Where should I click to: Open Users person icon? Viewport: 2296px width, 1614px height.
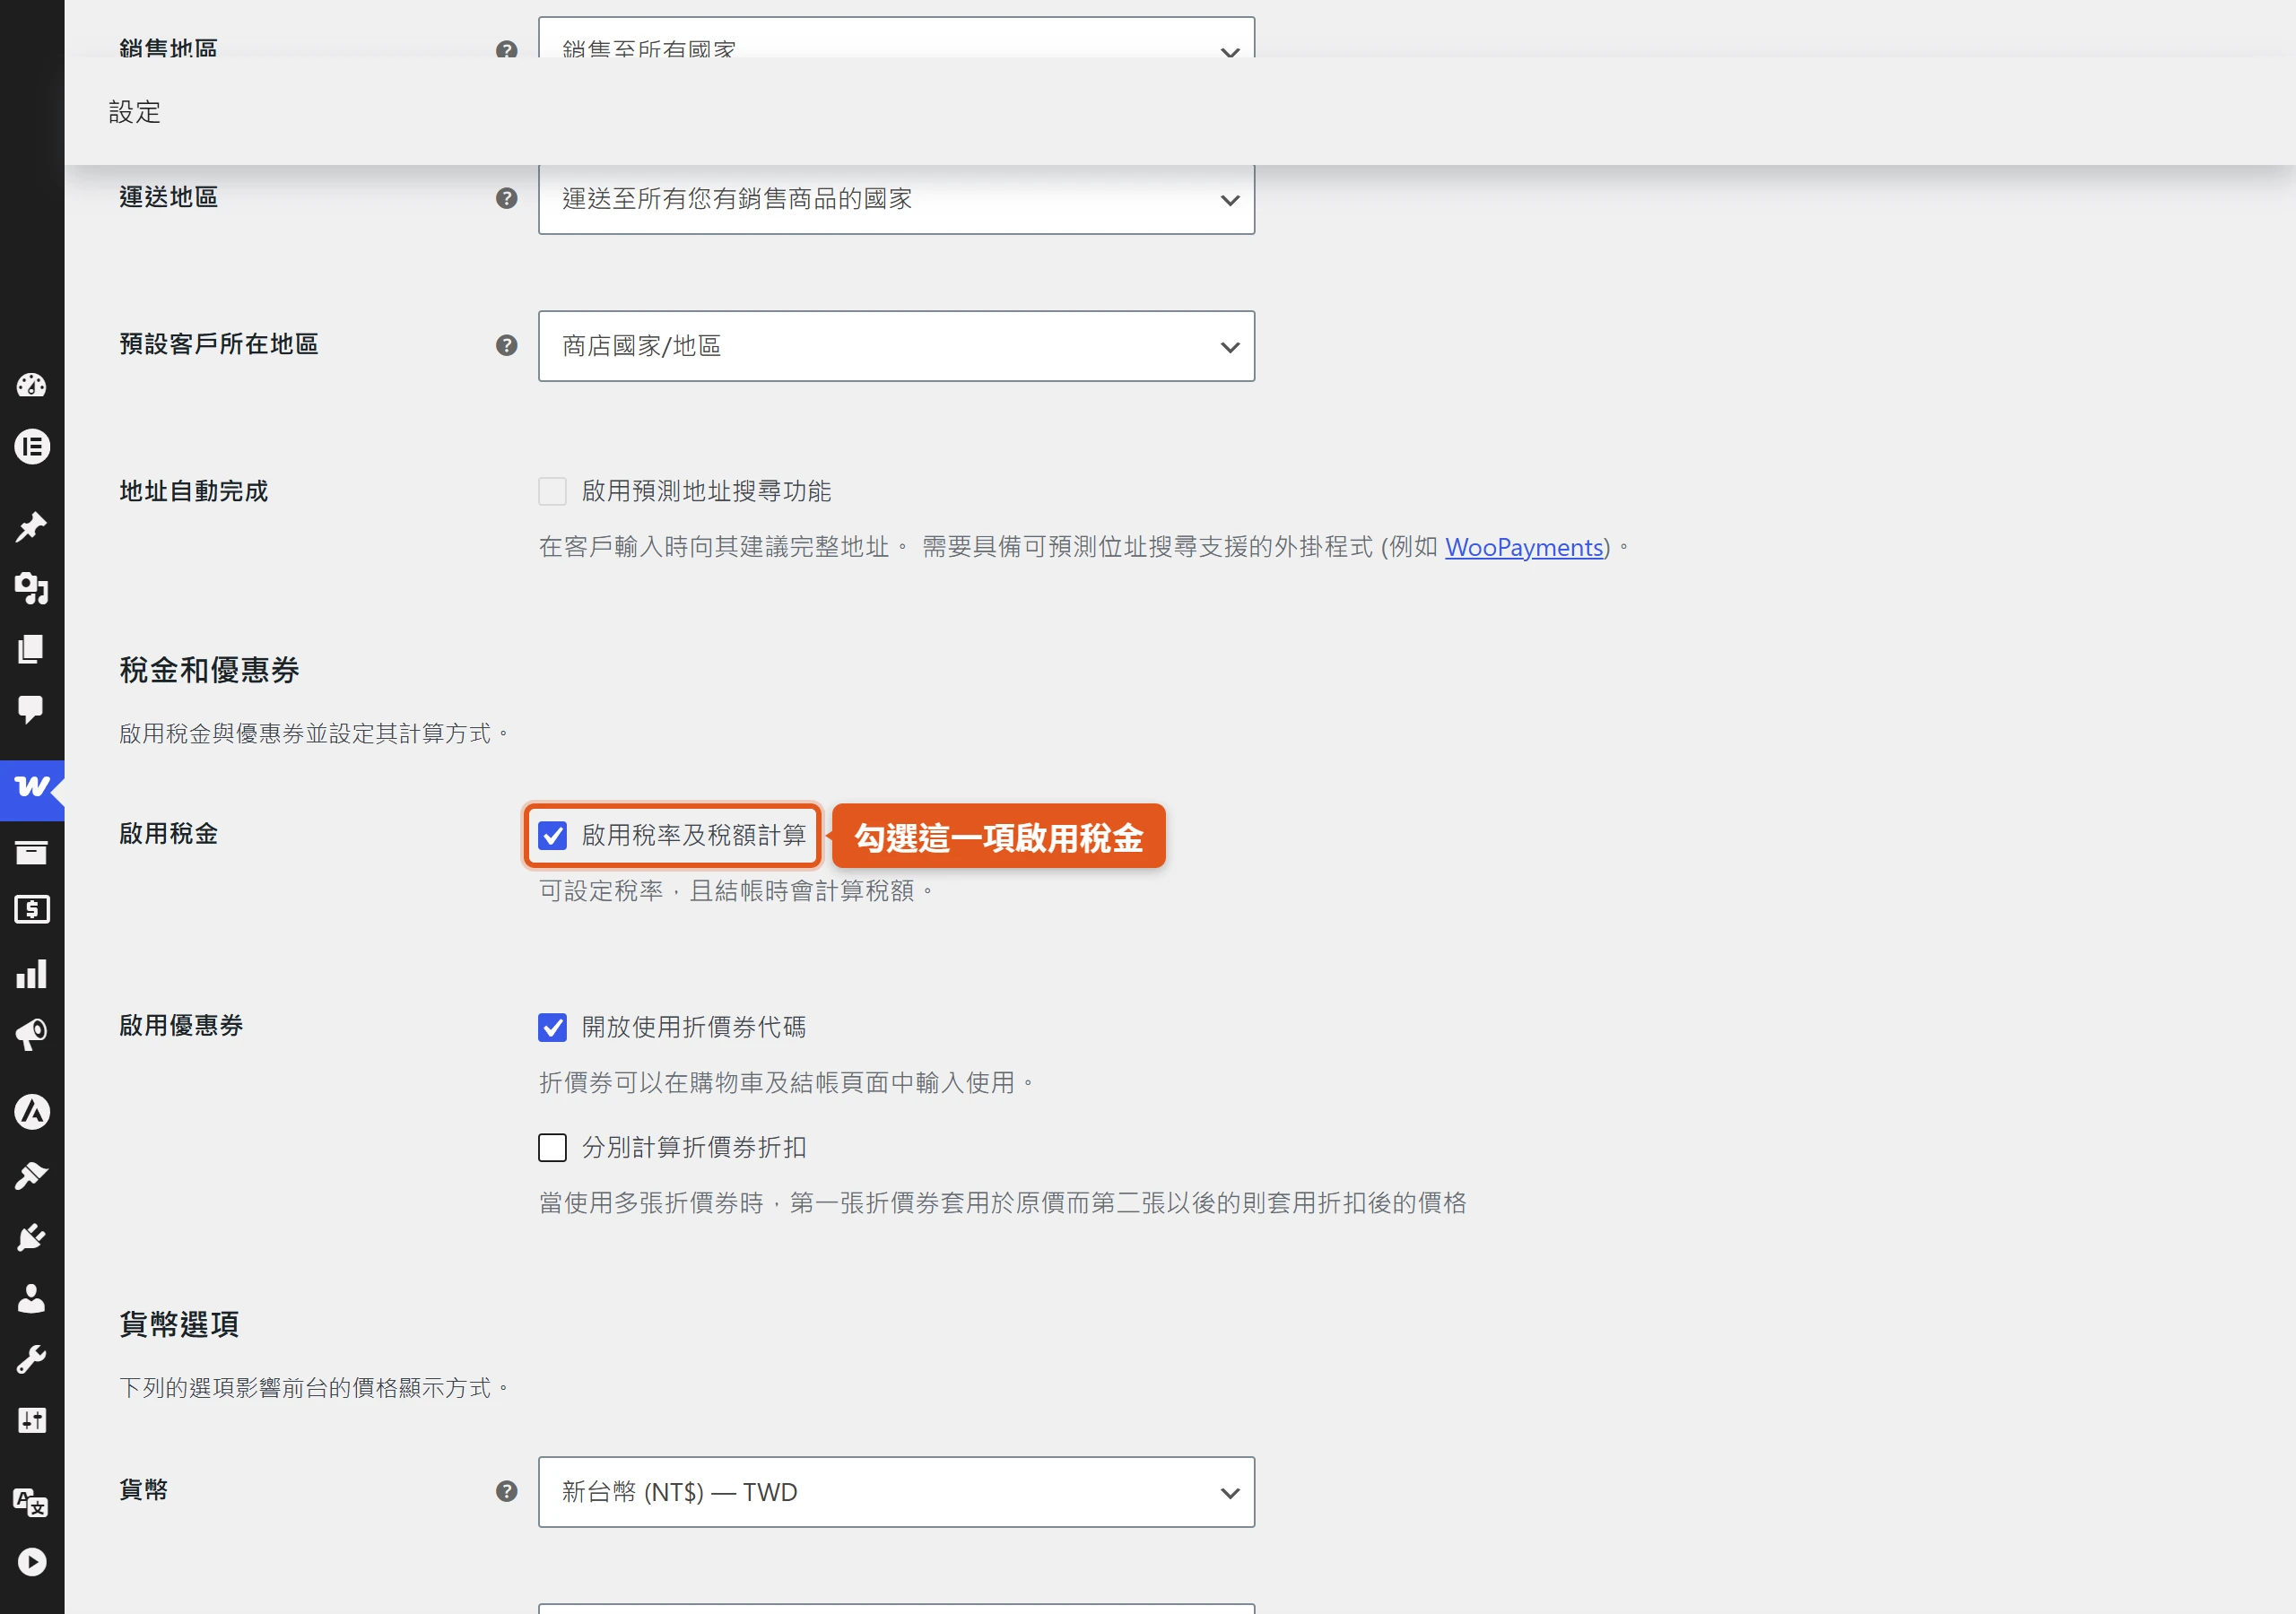(31, 1298)
